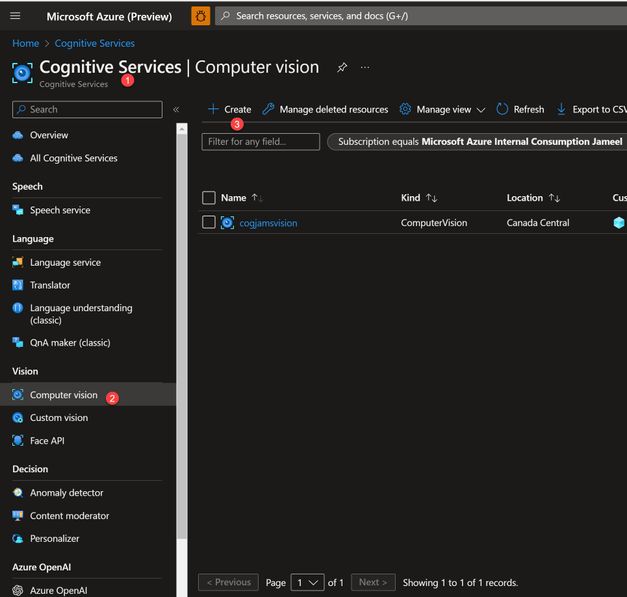Click the Create button
This screenshot has height=597, width=627.
(230, 109)
